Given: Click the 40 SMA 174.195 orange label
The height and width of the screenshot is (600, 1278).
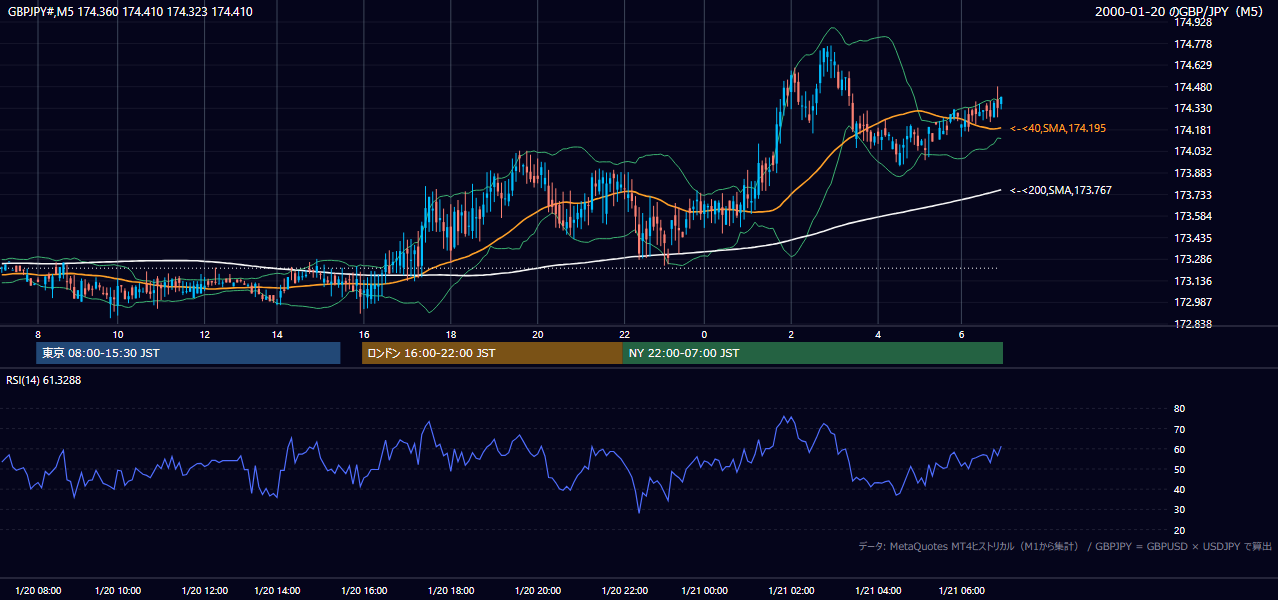Looking at the screenshot, I should tap(1058, 128).
